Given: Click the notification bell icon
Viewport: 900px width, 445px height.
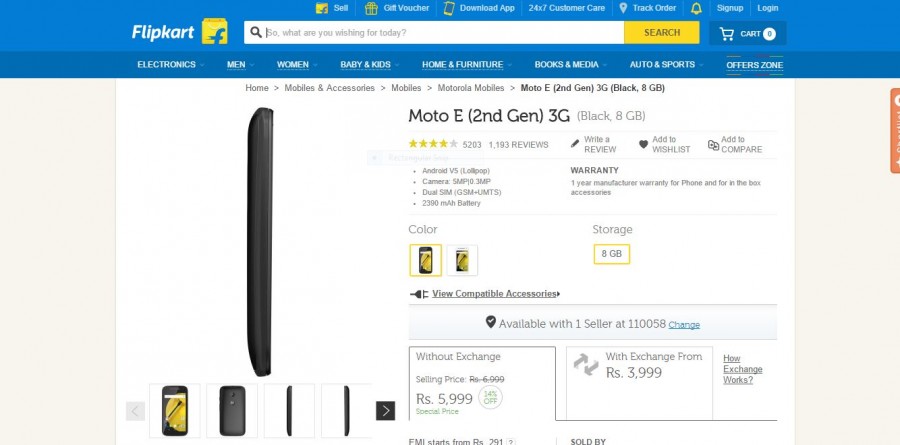Looking at the screenshot, I should click(x=696, y=8).
